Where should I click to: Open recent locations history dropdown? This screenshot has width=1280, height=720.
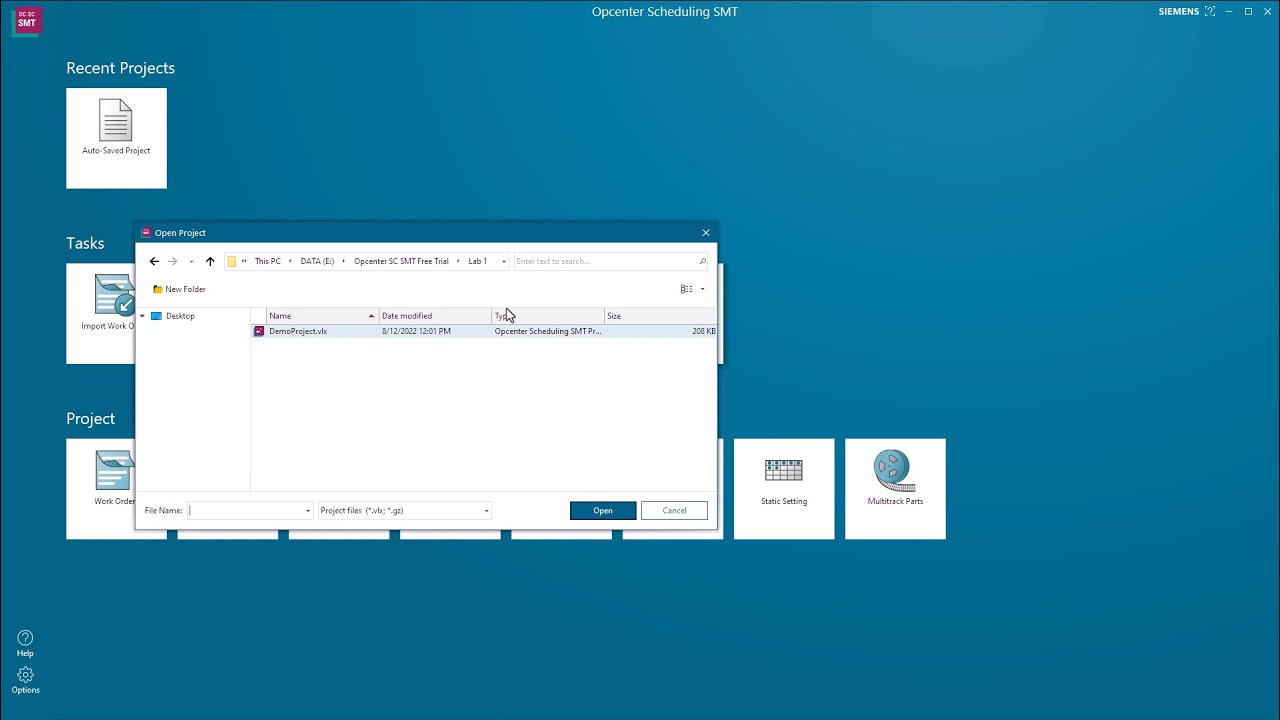(191, 261)
